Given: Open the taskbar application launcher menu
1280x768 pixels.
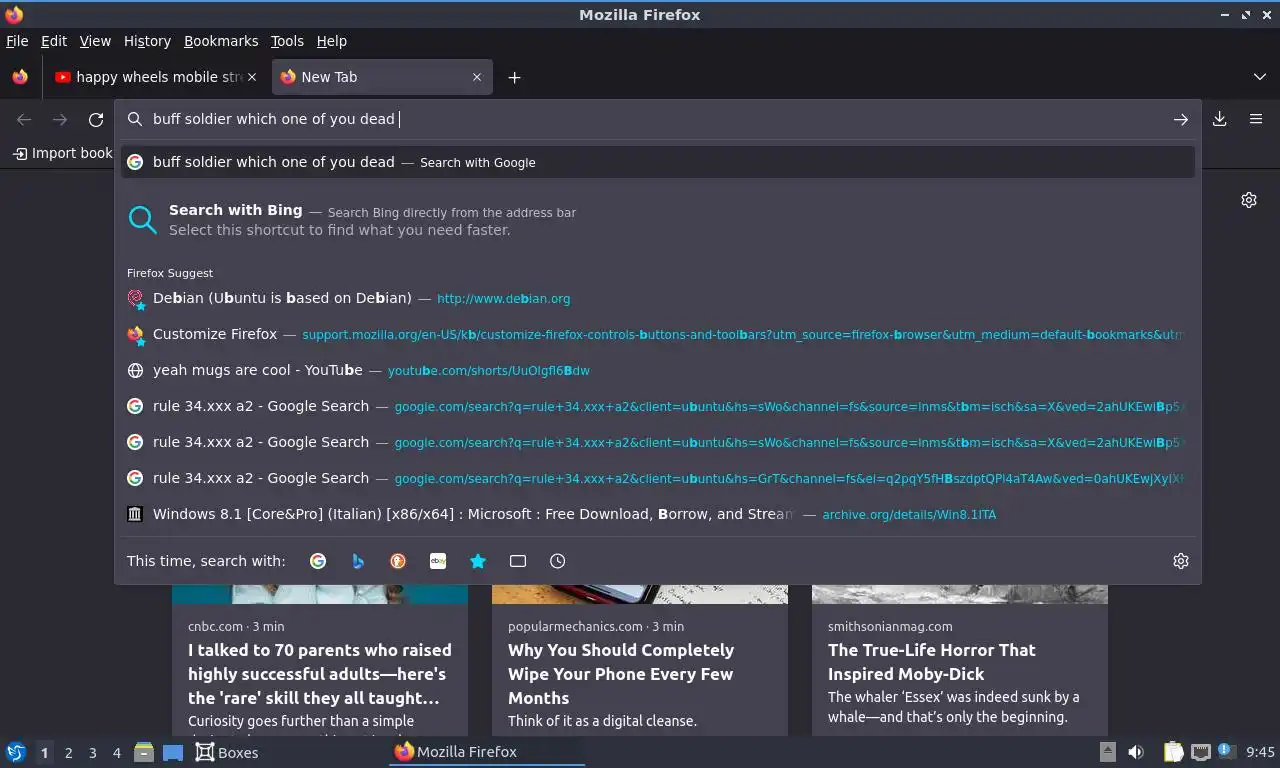Looking at the screenshot, I should (16, 752).
